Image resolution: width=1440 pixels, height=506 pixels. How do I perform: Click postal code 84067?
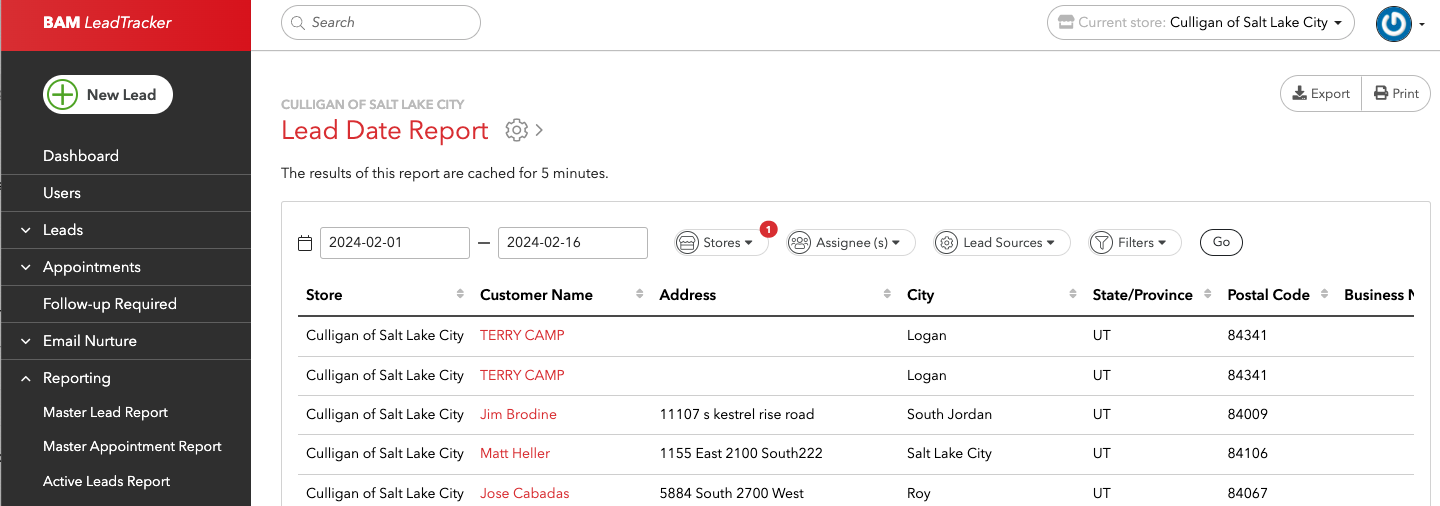[x=1248, y=493]
